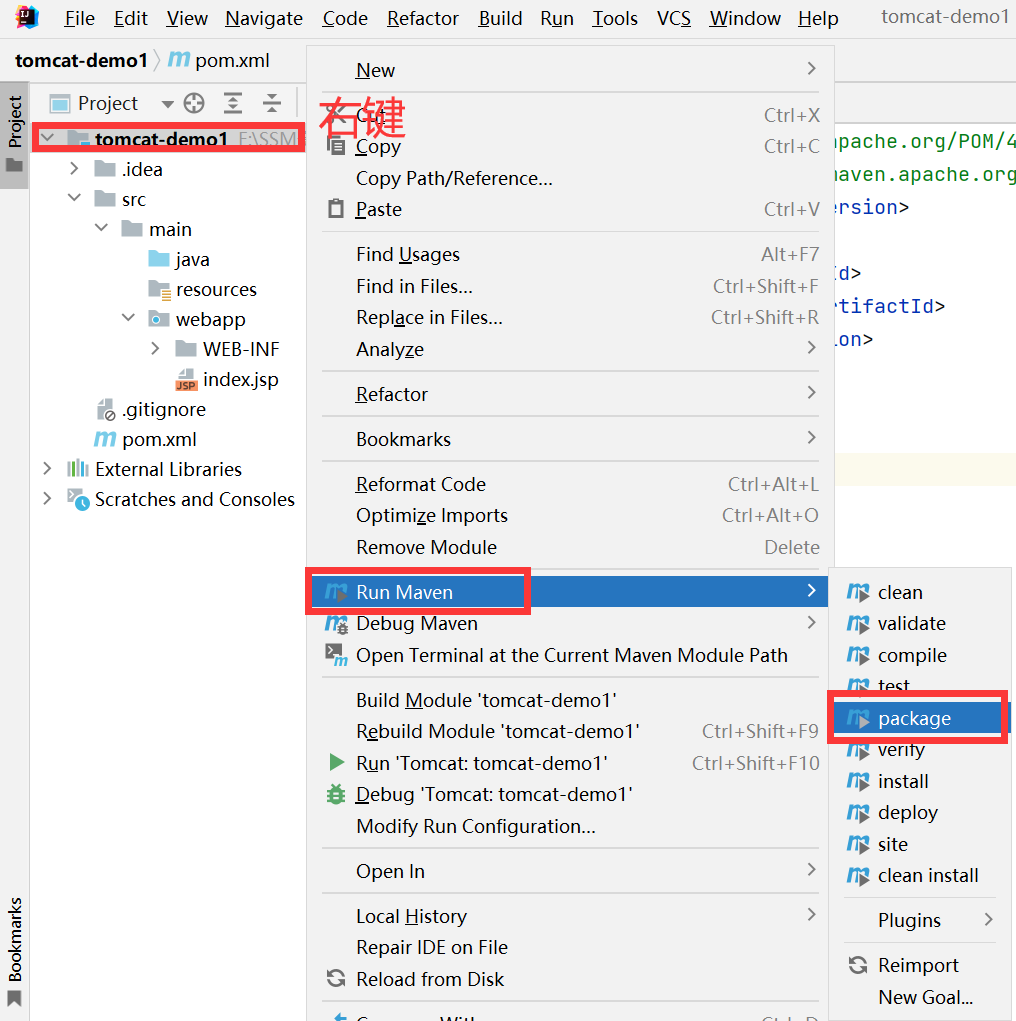The height and width of the screenshot is (1021, 1016).
Task: Select the index.jsp file
Action: pos(227,379)
